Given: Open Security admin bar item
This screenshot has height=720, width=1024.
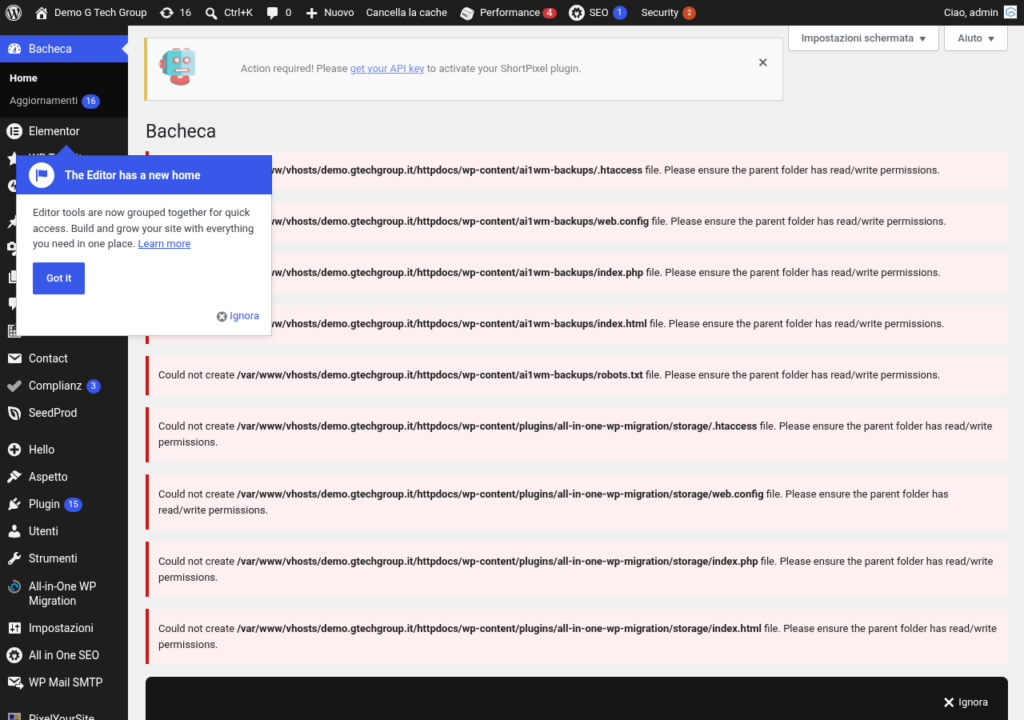Looking at the screenshot, I should tap(667, 12).
